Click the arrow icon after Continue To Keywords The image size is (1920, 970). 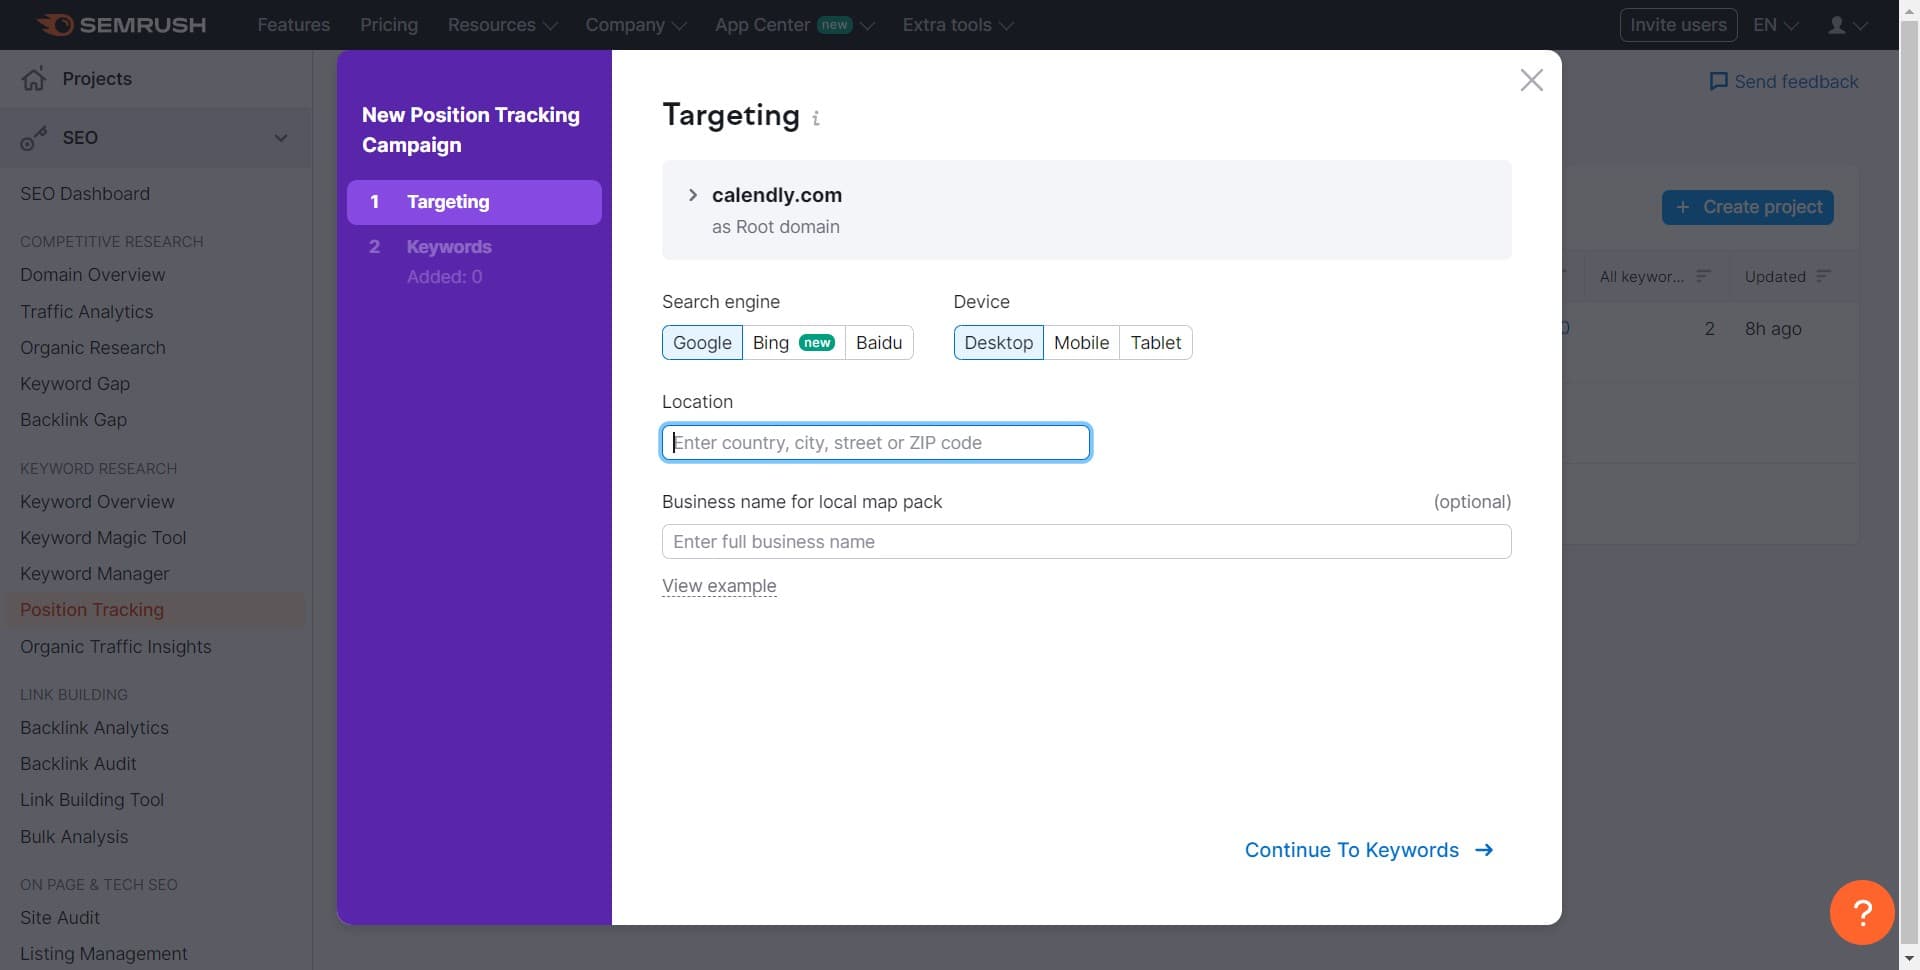(x=1485, y=850)
